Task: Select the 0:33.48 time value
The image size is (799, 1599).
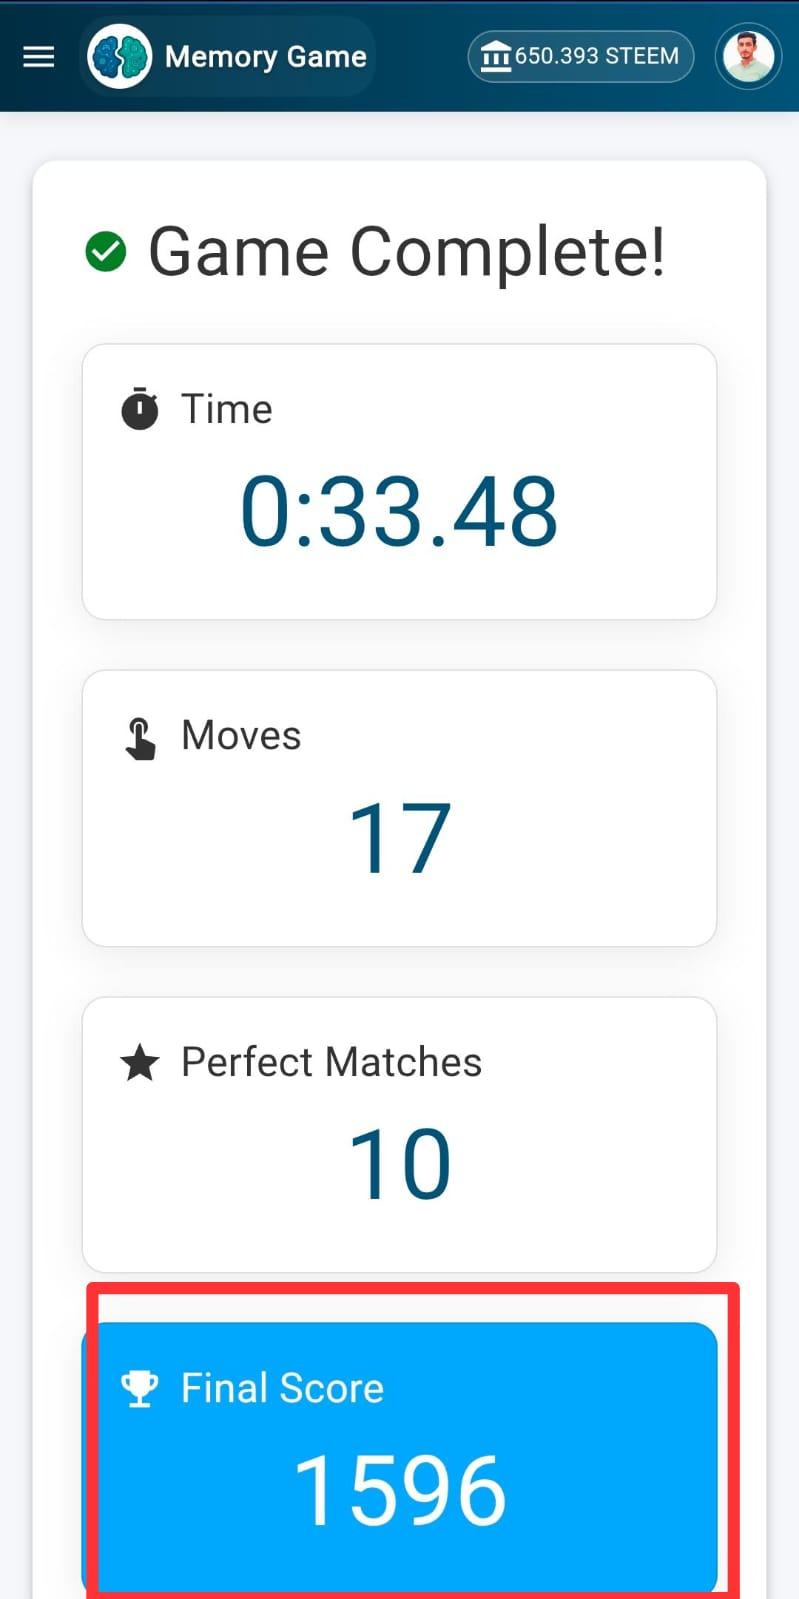Action: [399, 512]
